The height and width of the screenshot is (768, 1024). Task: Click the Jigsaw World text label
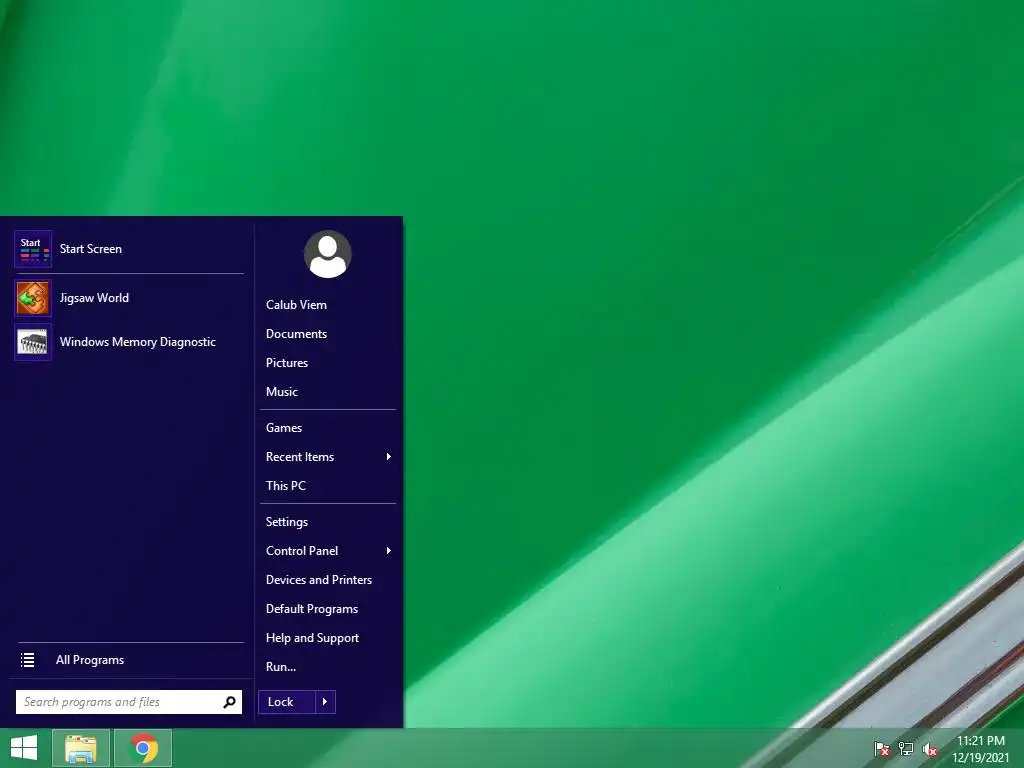(94, 298)
